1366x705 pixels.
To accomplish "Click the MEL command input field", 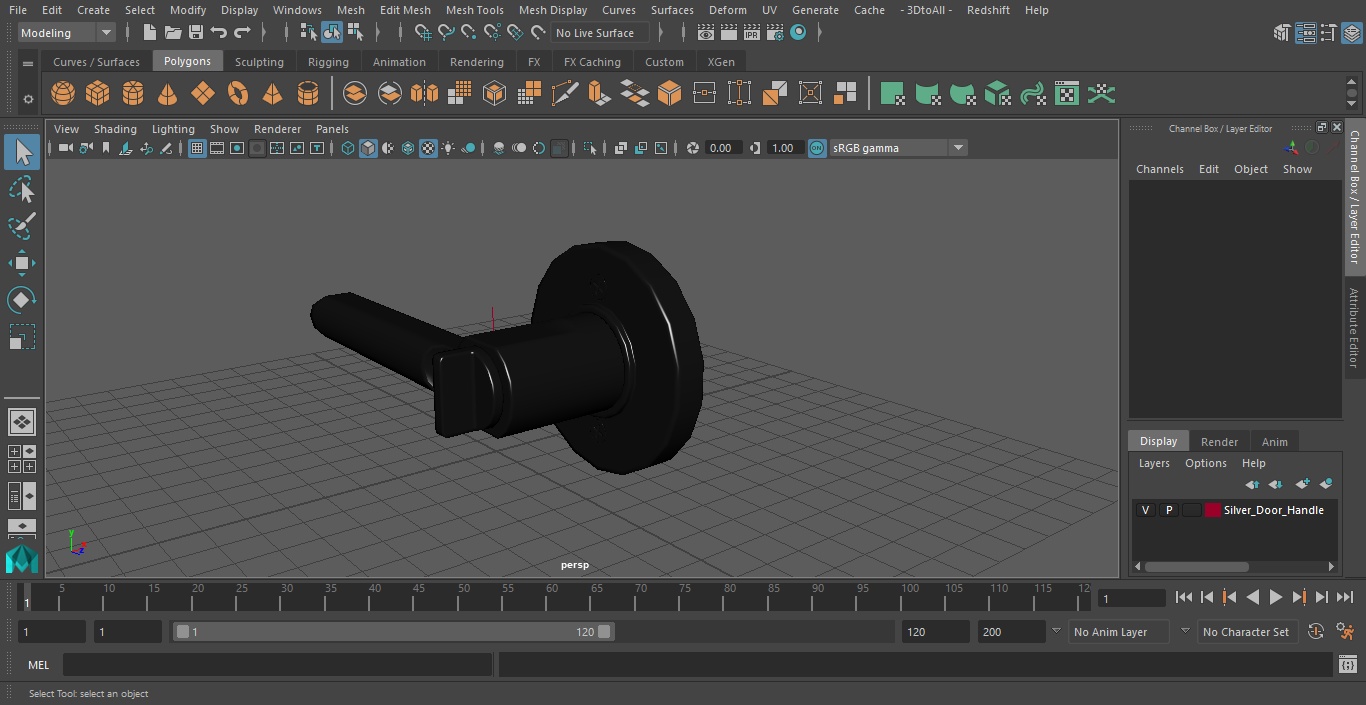I will tap(277, 665).
